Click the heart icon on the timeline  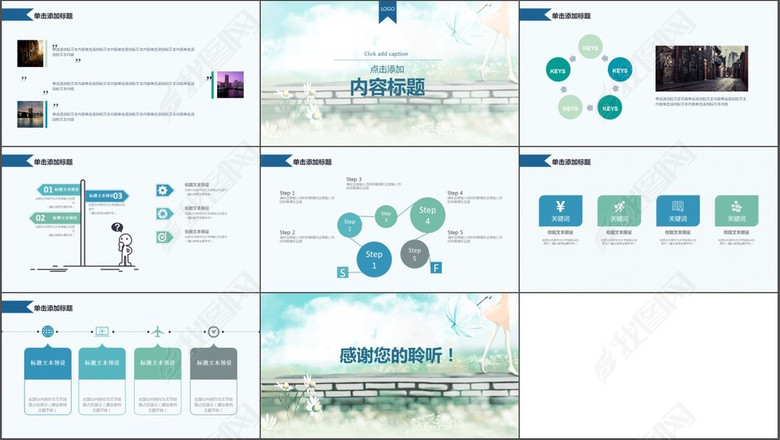213,331
